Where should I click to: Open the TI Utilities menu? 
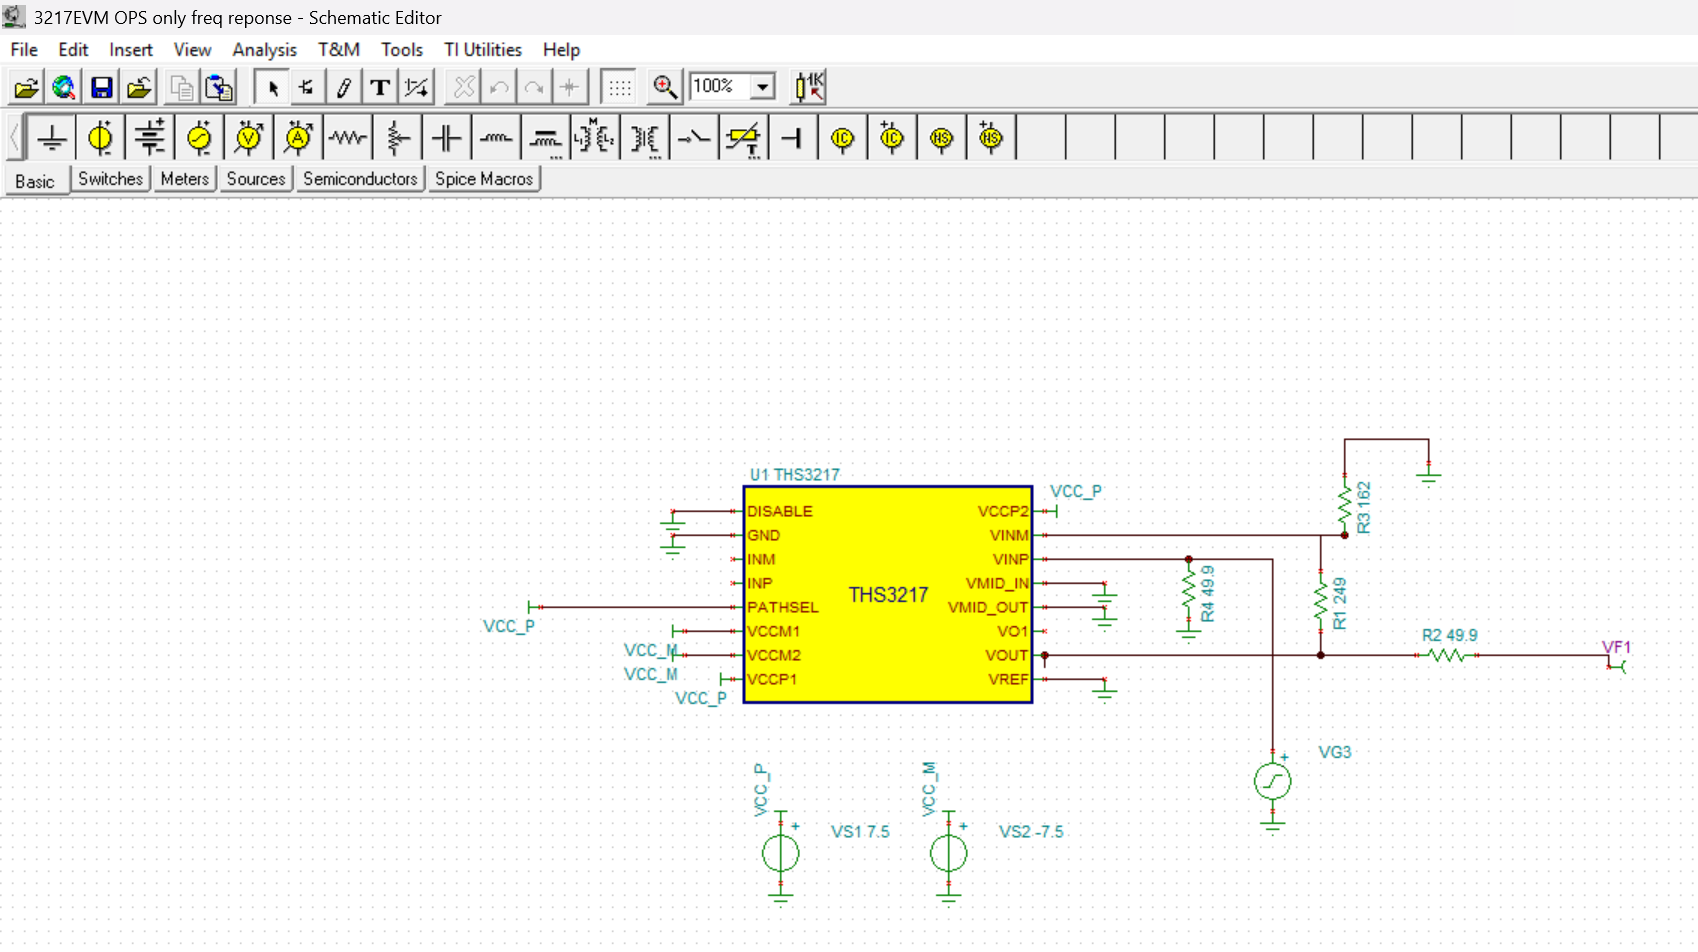tap(483, 50)
